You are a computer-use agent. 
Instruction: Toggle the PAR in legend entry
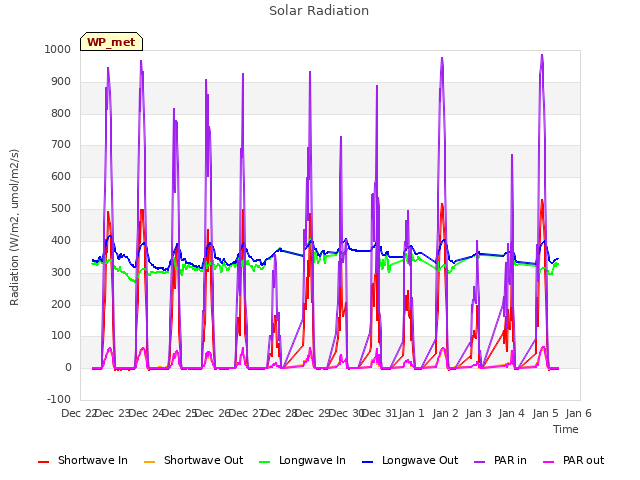pyautogui.click(x=500, y=460)
